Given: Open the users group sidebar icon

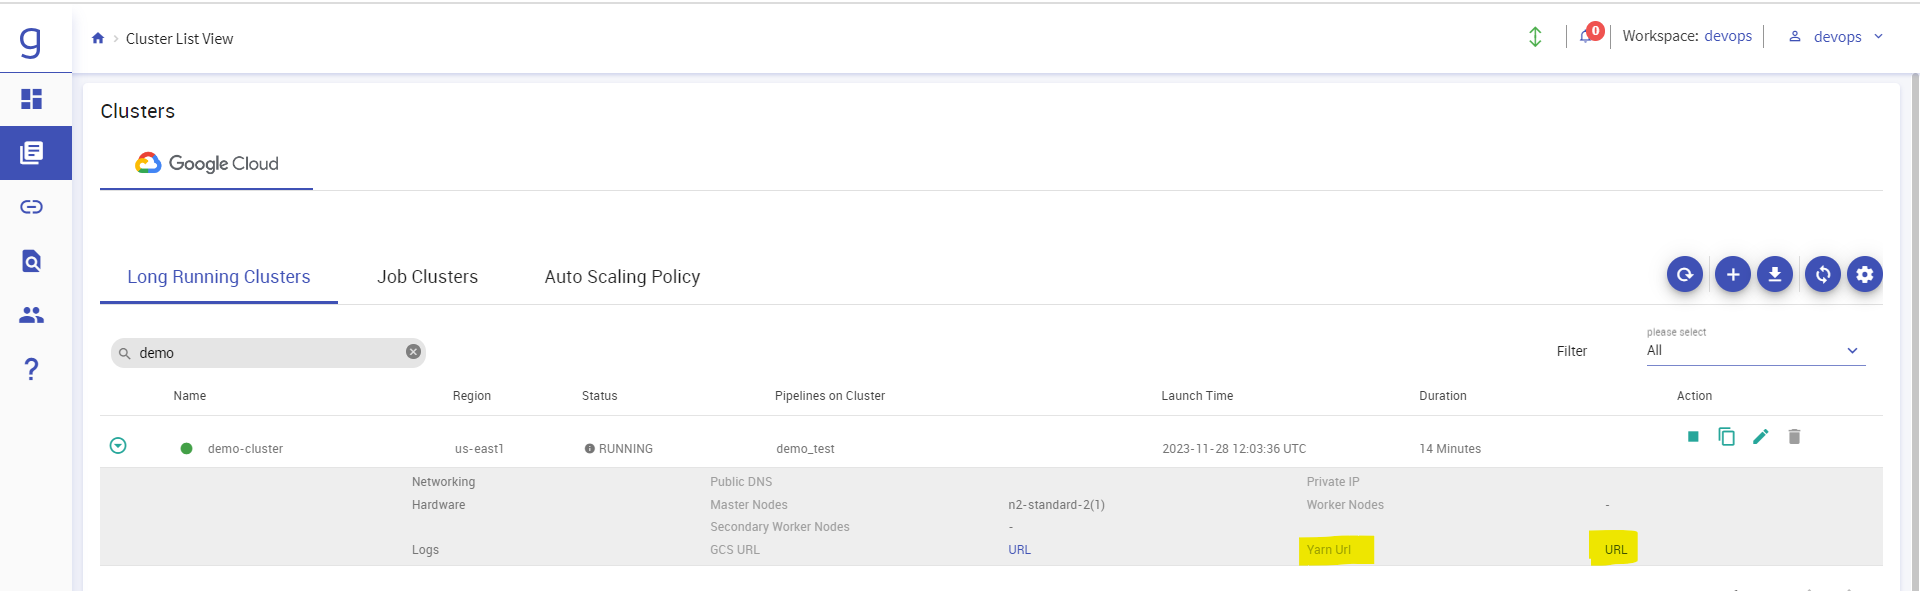Looking at the screenshot, I should point(32,315).
